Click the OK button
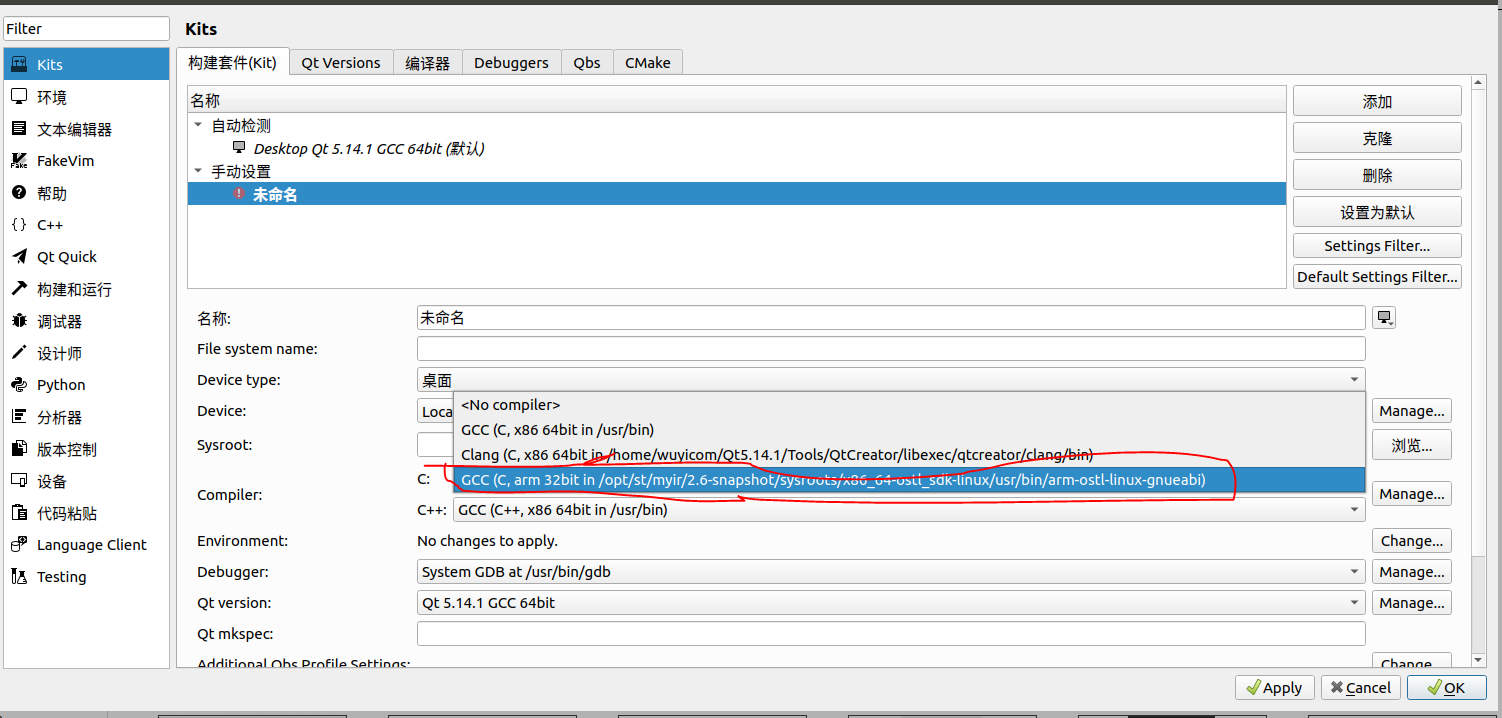The height and width of the screenshot is (718, 1502). pos(1446,688)
